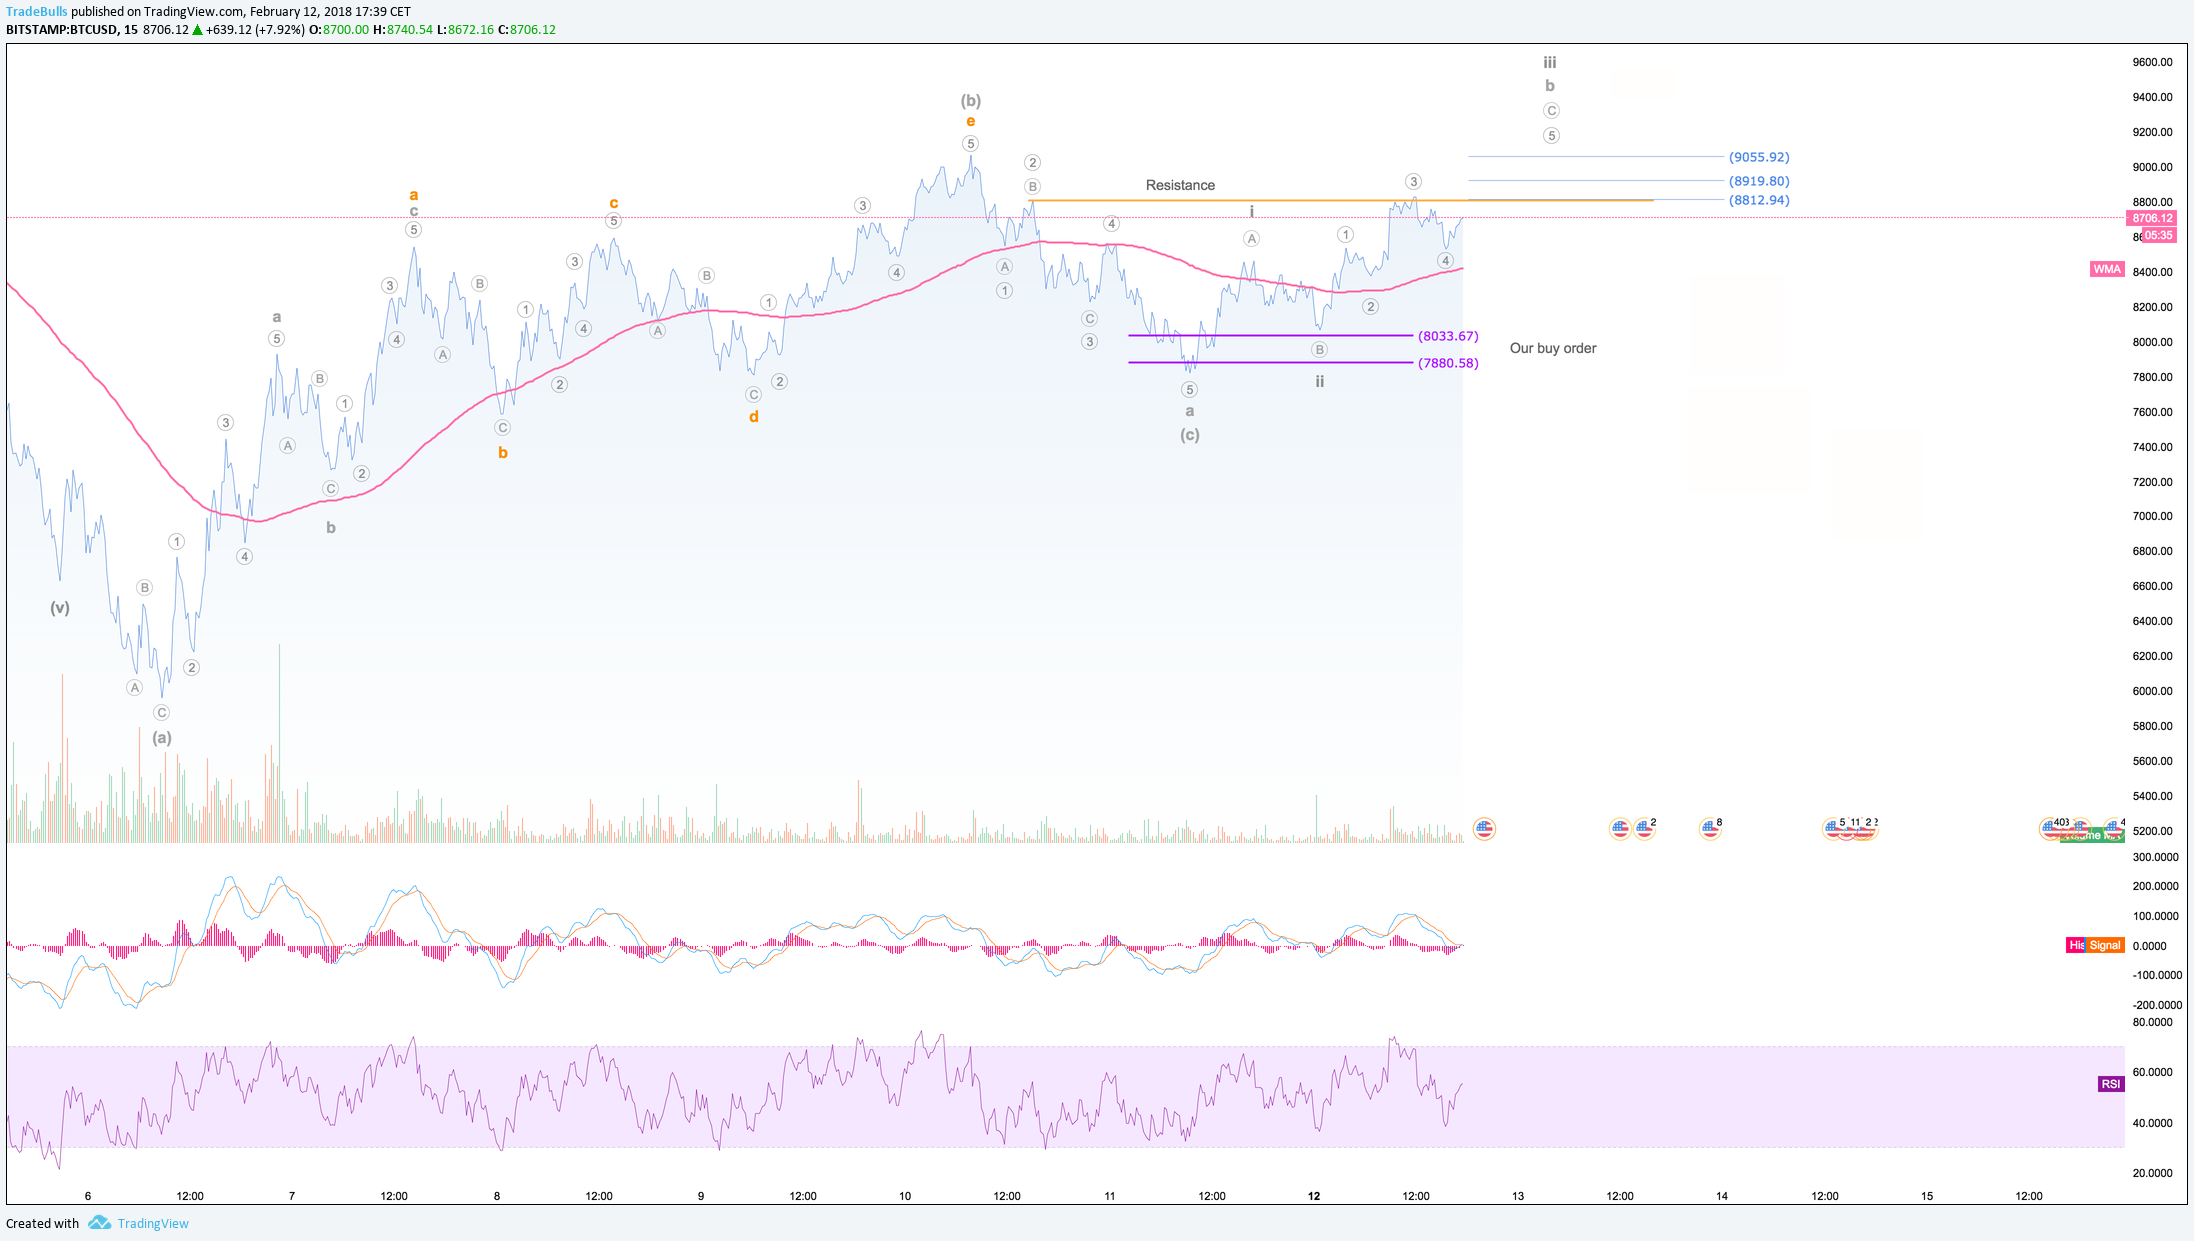Click the 'ii' wave label
The height and width of the screenshot is (1241, 2194).
[x=1320, y=381]
